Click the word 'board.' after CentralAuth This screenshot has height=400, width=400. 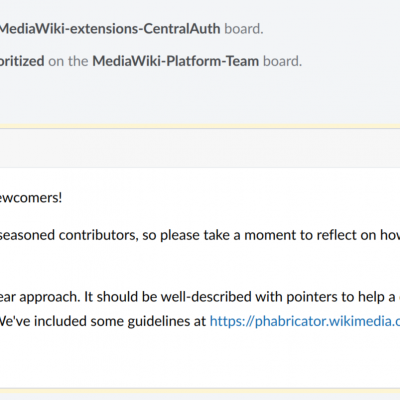coord(244,29)
